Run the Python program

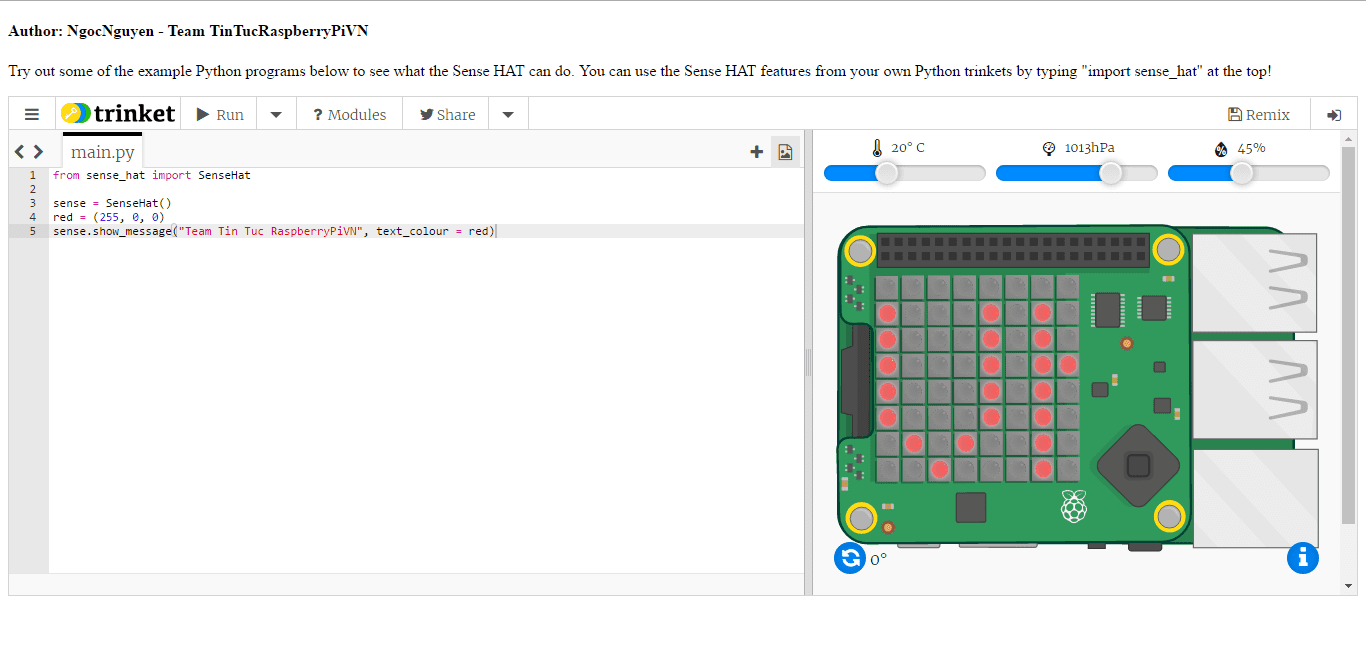pos(220,115)
